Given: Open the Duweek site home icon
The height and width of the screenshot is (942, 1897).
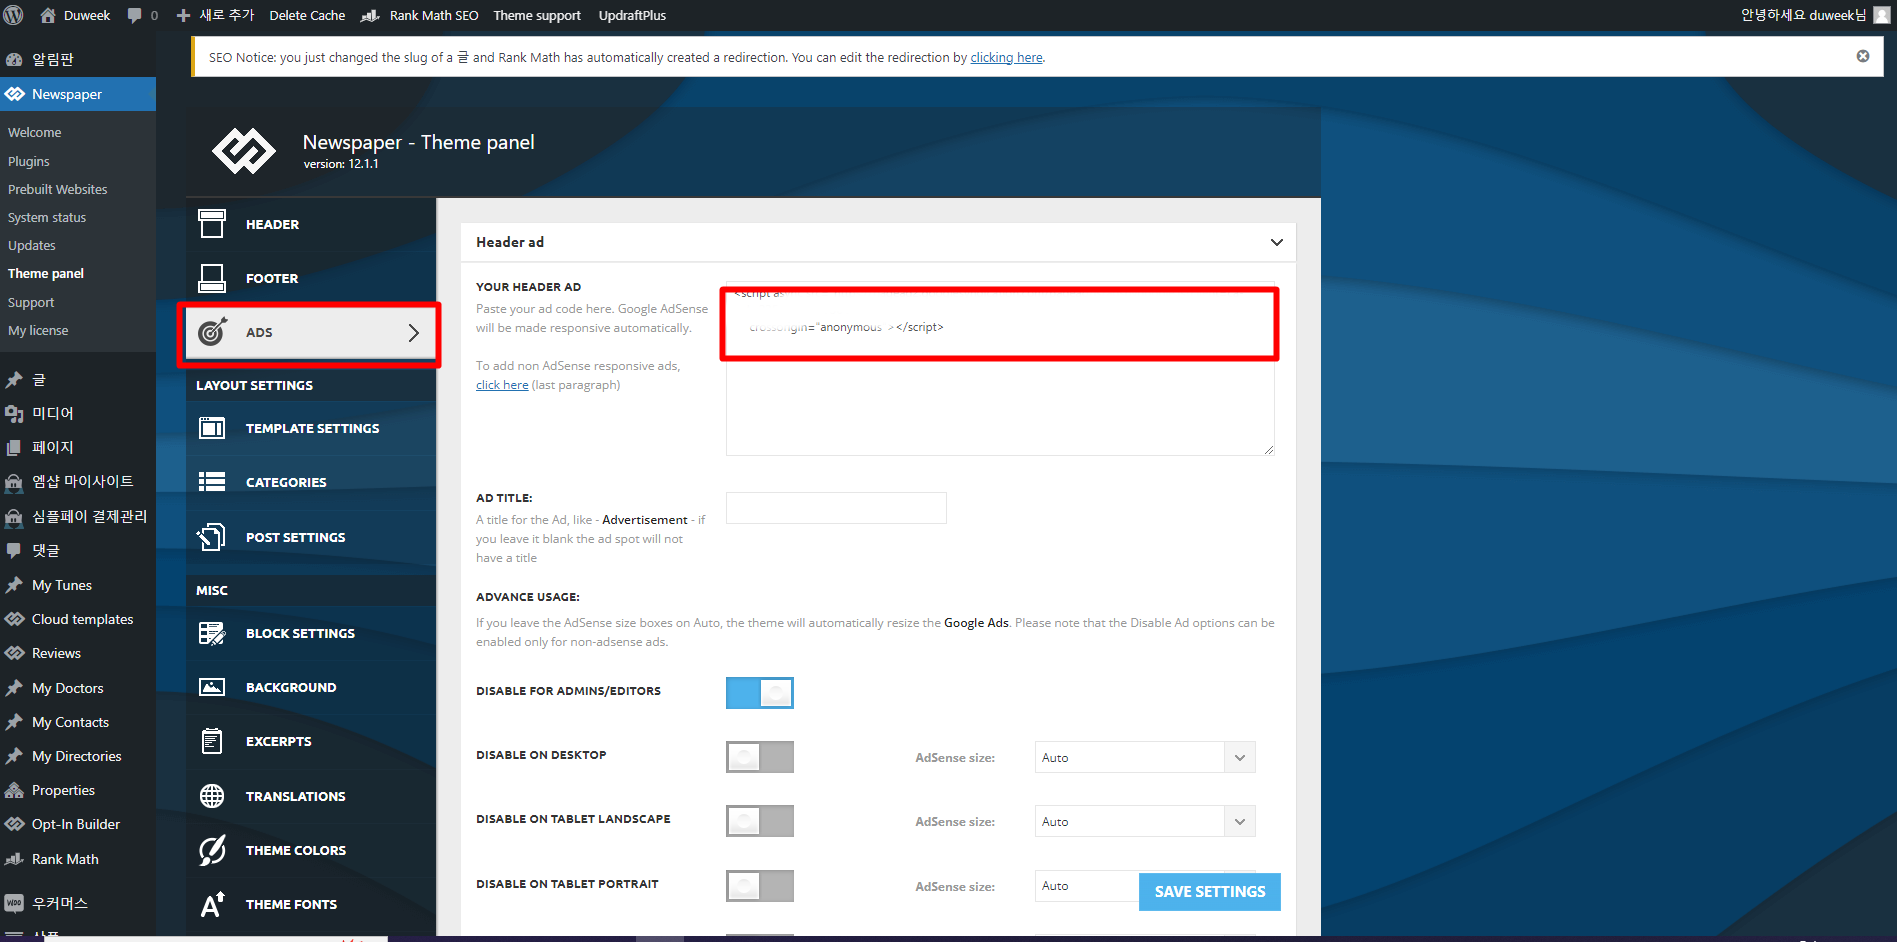Looking at the screenshot, I should coord(47,15).
